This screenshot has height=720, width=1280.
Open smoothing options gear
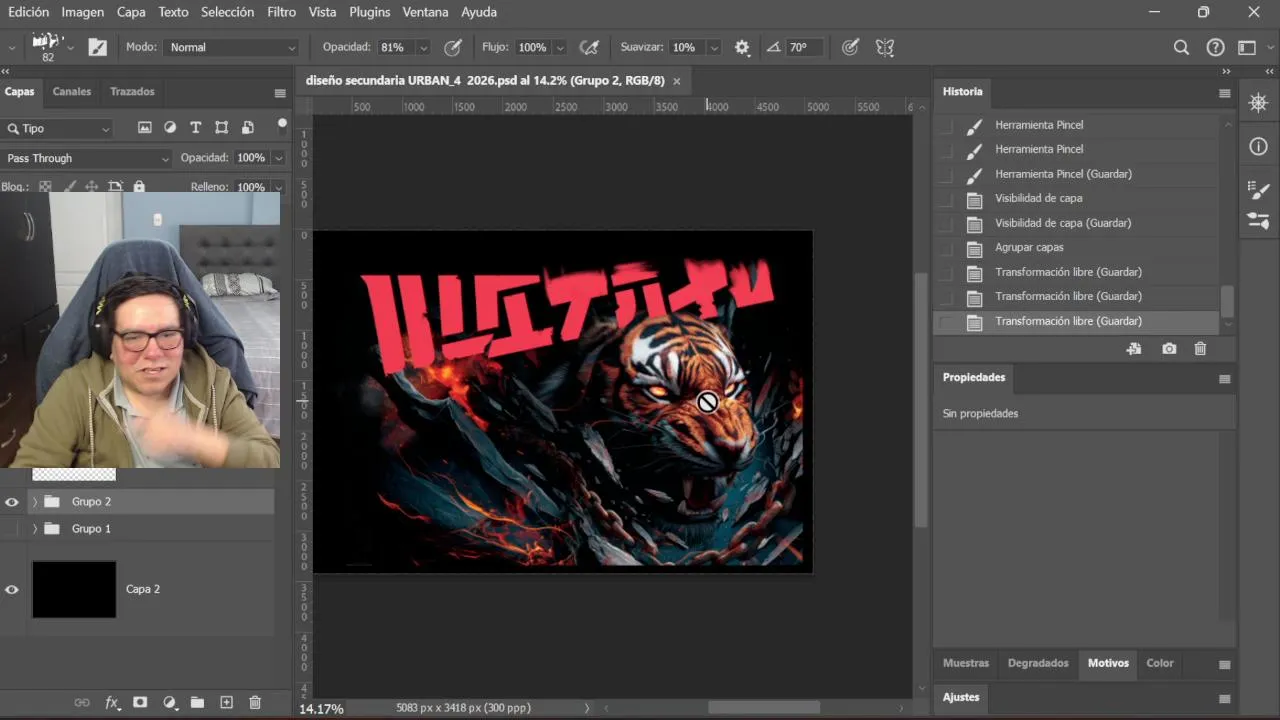click(x=742, y=47)
